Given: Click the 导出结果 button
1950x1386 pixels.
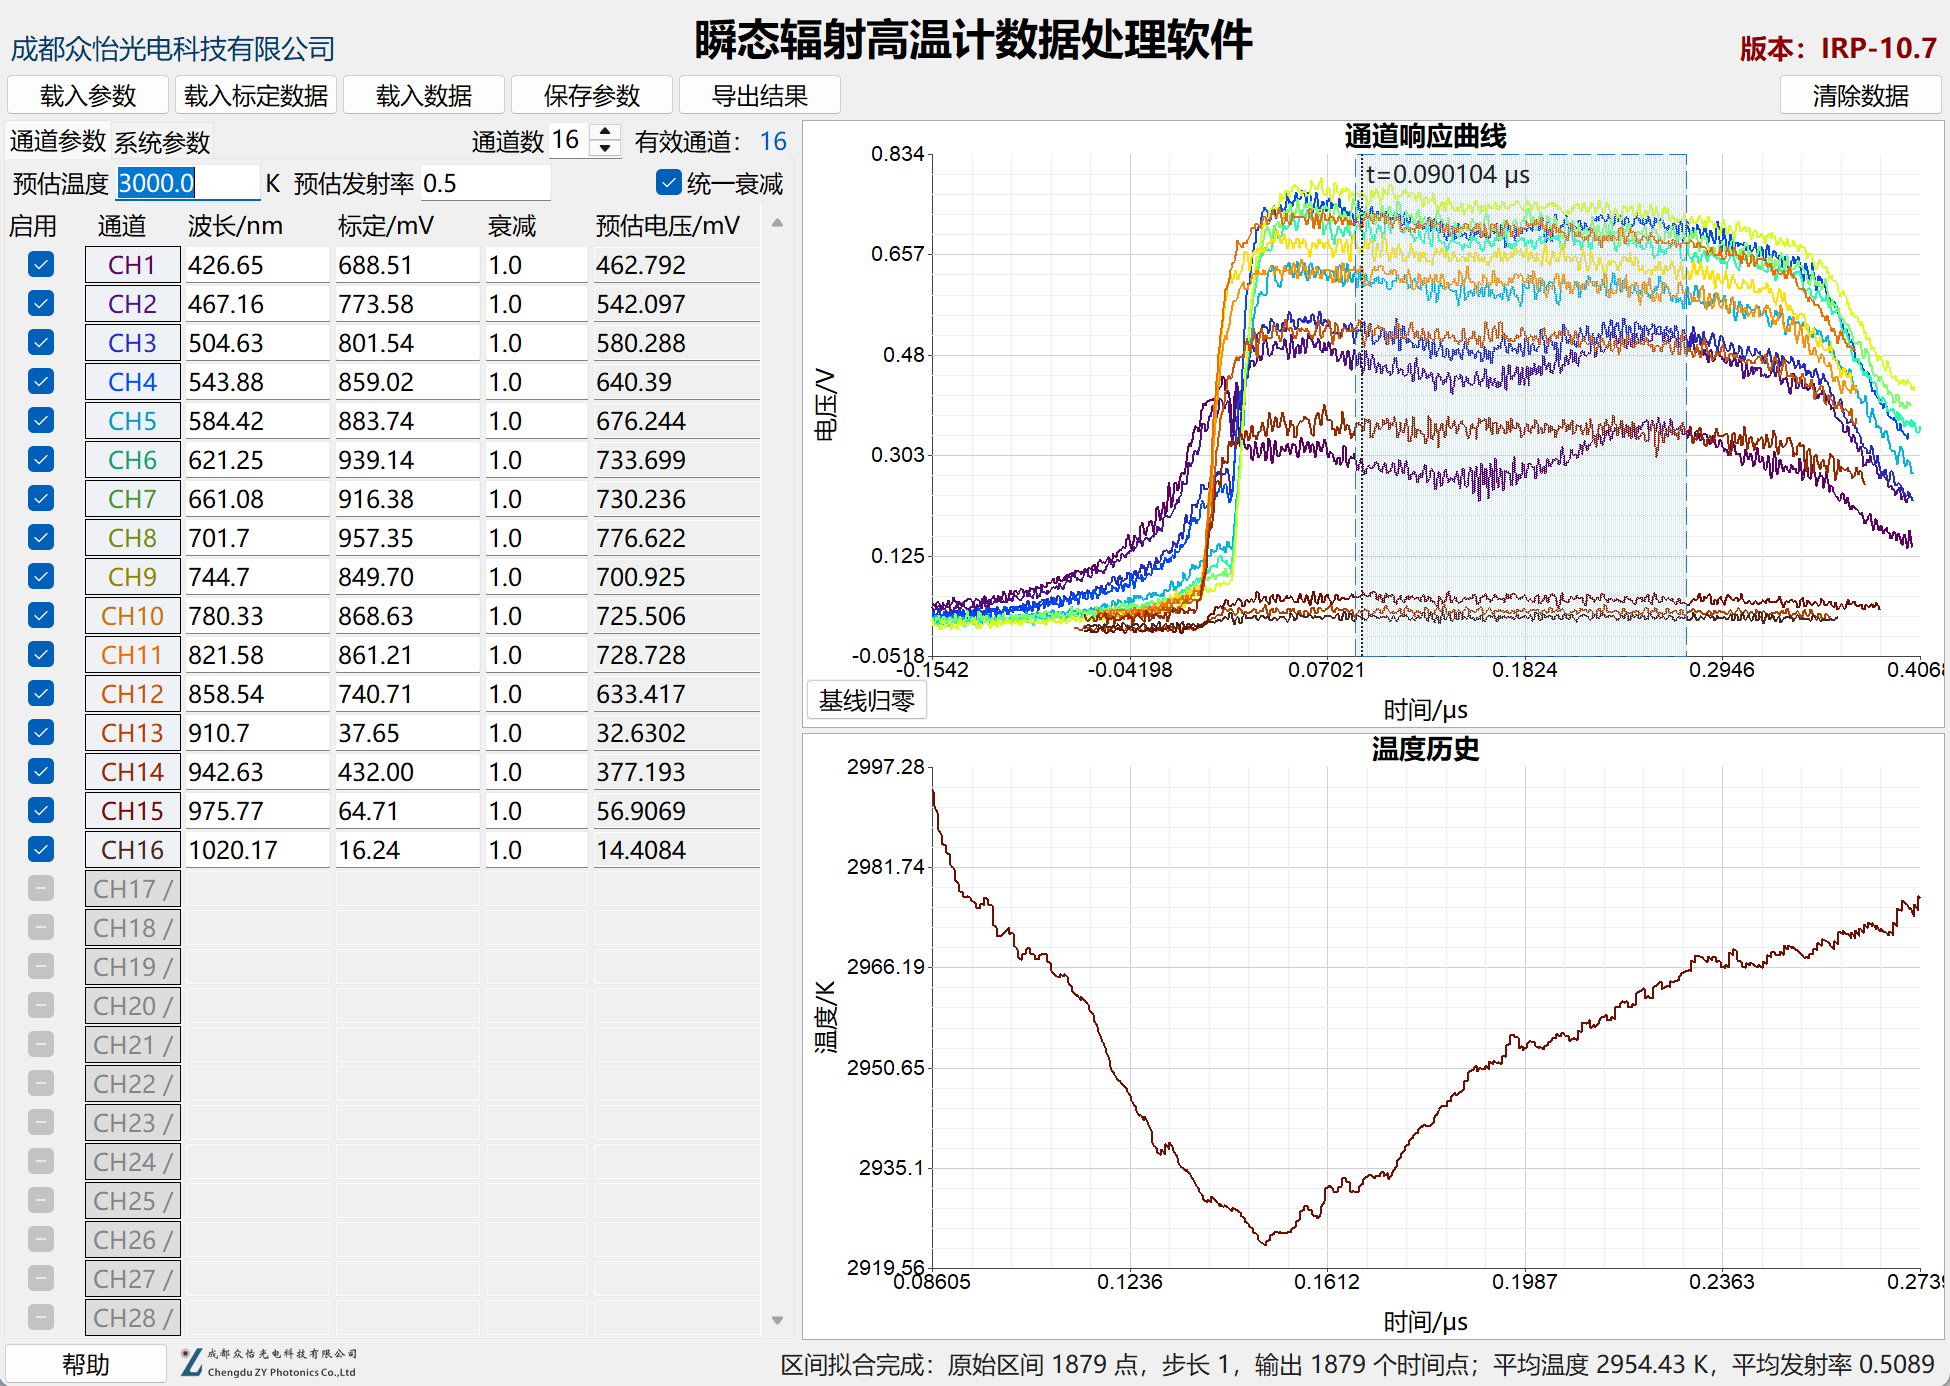Looking at the screenshot, I should (x=760, y=96).
